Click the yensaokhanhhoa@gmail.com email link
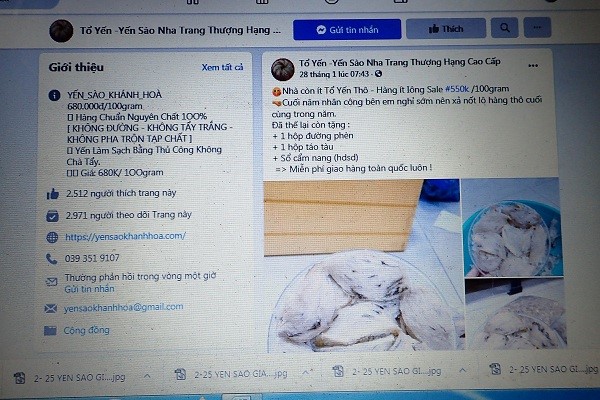The height and width of the screenshot is (400, 600). (x=124, y=307)
